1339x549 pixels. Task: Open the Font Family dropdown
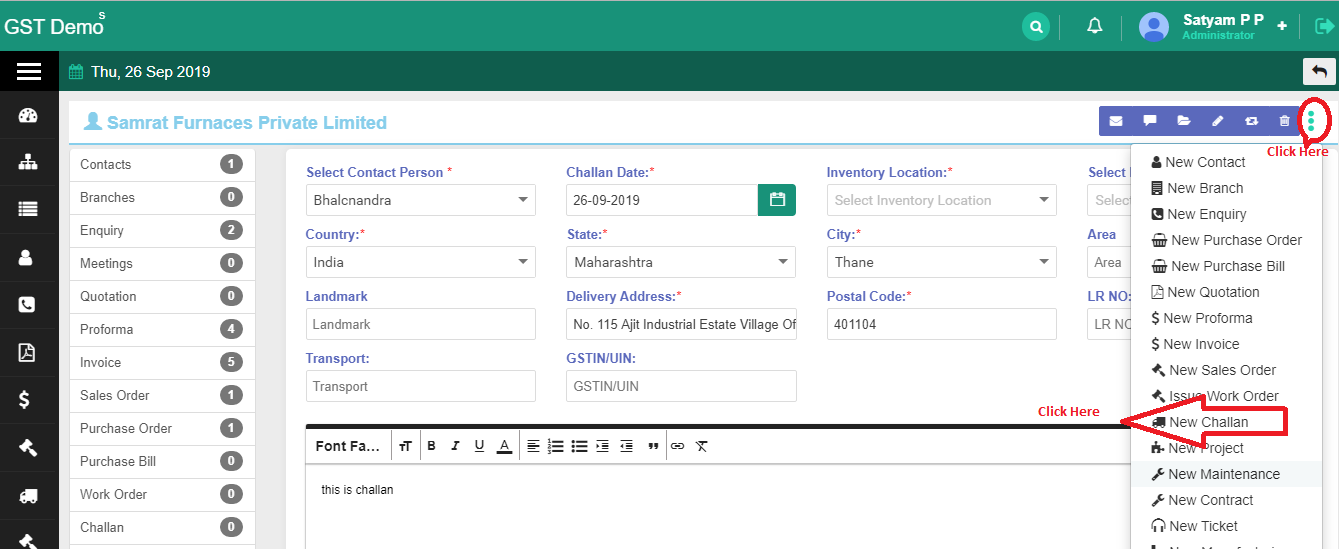348,446
